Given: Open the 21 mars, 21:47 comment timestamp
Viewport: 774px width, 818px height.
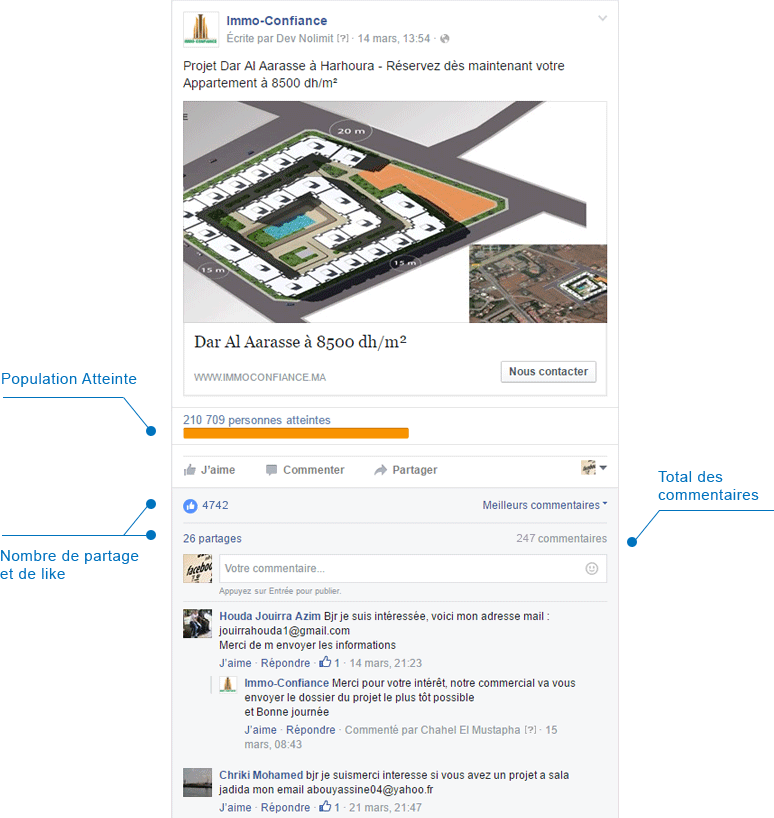Looking at the screenshot, I should point(385,808).
